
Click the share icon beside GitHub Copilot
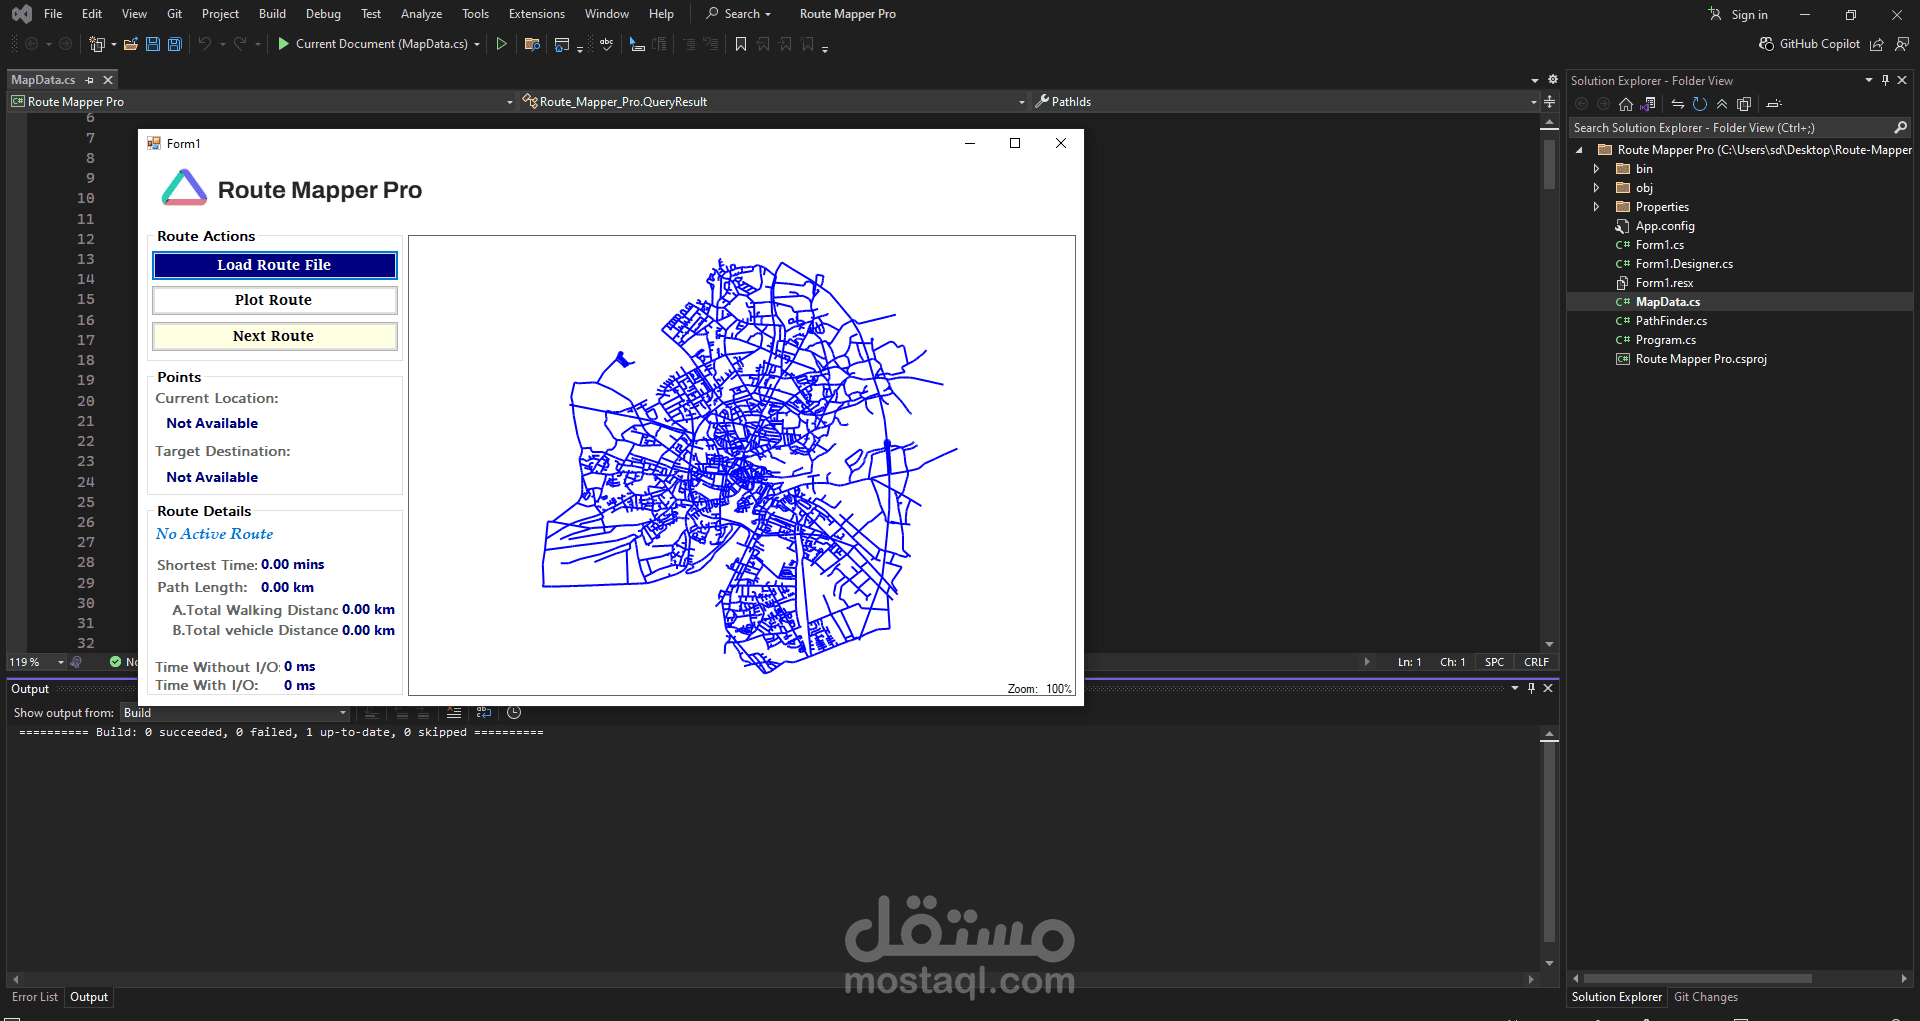point(1877,44)
